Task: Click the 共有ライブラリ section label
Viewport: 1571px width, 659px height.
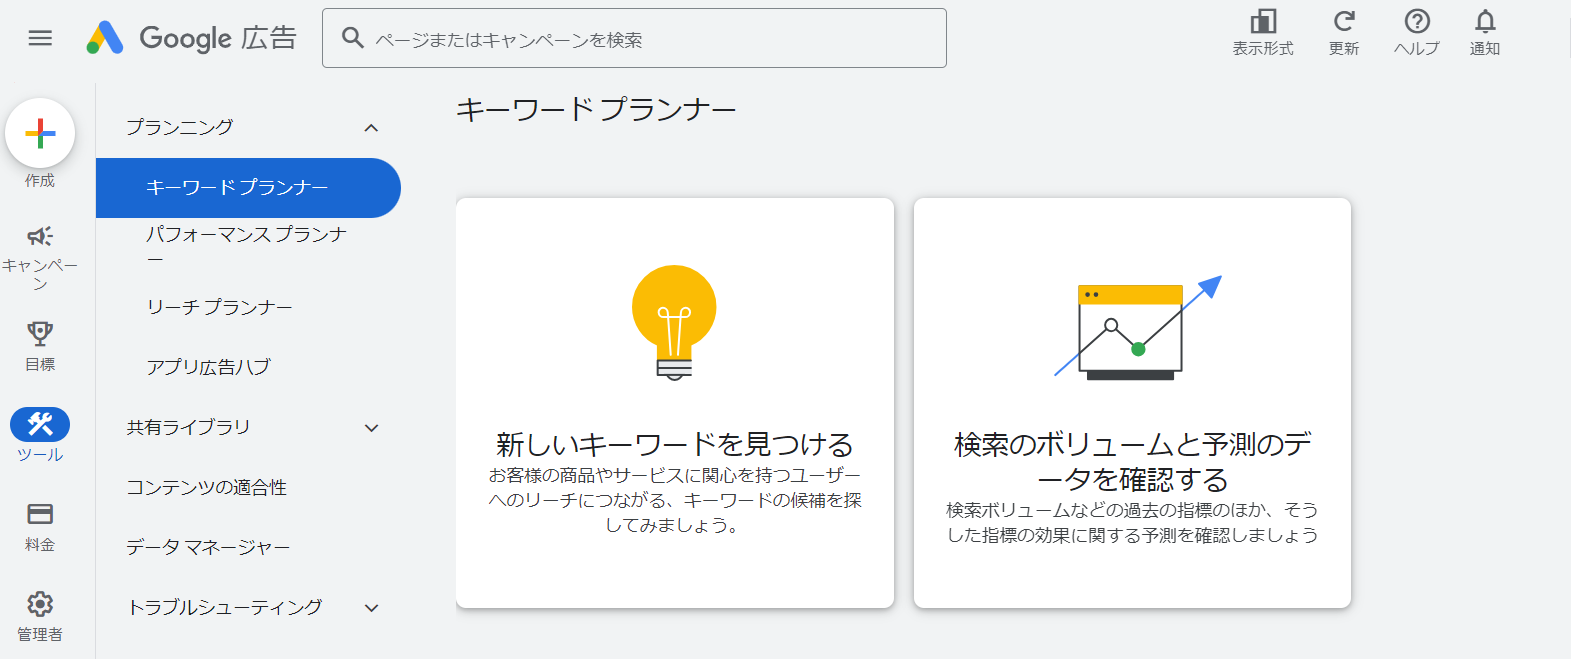Action: pyautogui.click(x=188, y=427)
